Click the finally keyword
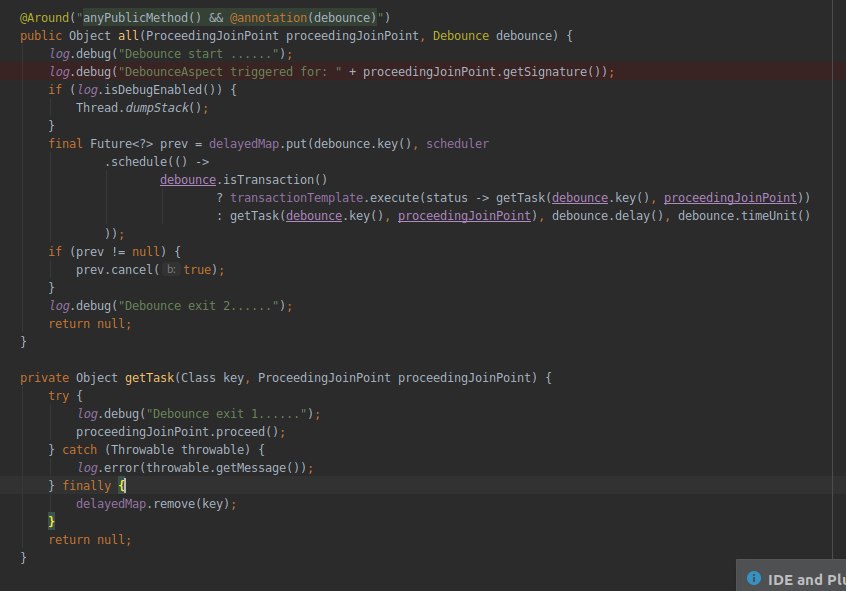Screen dimensions: 846x591 (x=86, y=486)
